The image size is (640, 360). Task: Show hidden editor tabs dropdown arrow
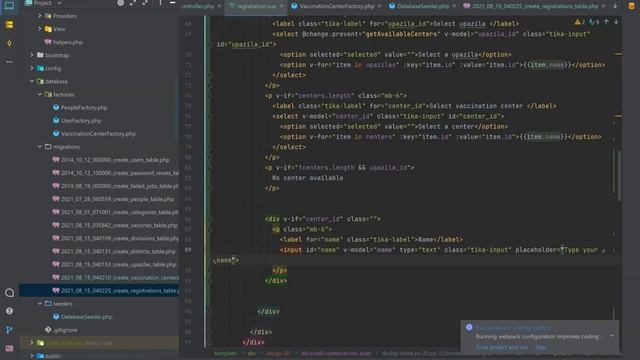615,6
